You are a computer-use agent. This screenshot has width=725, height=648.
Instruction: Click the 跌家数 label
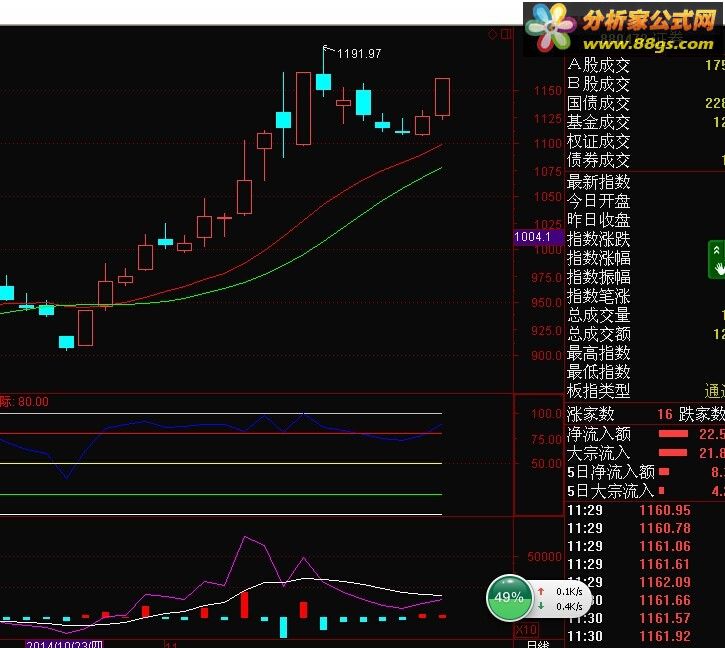click(x=701, y=414)
